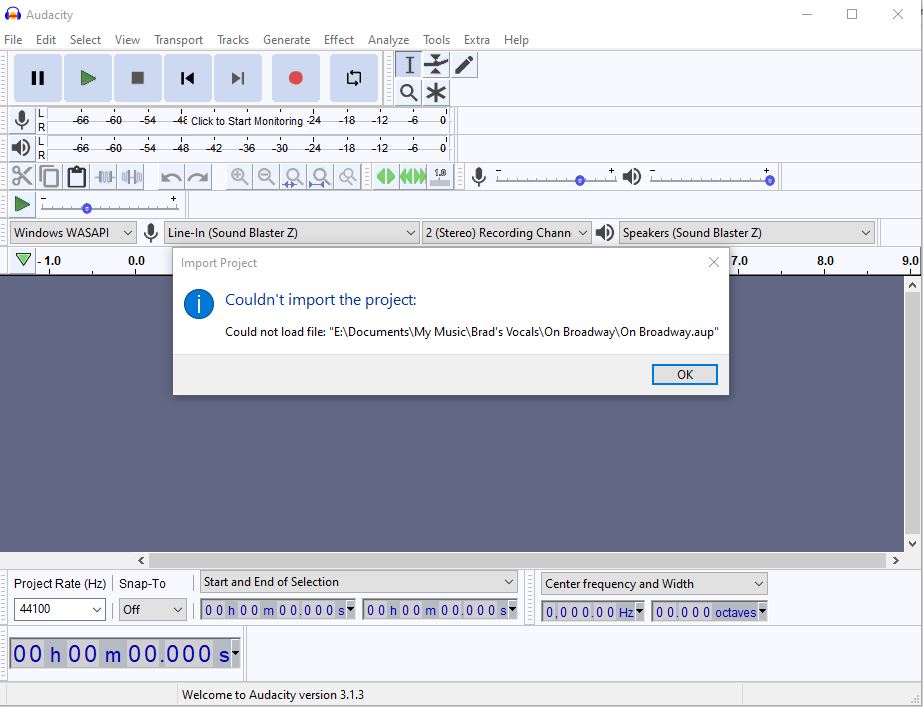Click the Silence audio selection icon
The image size is (923, 707).
click(131, 177)
